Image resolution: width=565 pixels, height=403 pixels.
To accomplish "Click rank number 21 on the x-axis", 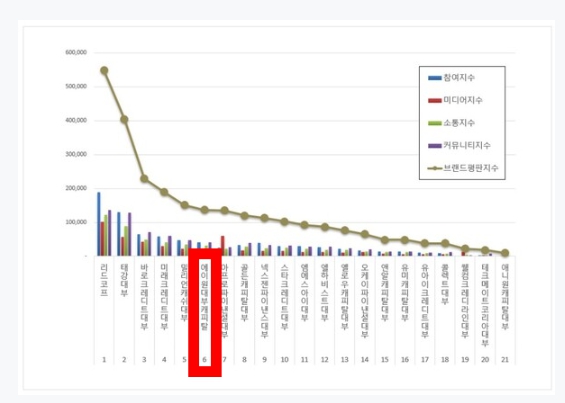I will [x=505, y=360].
